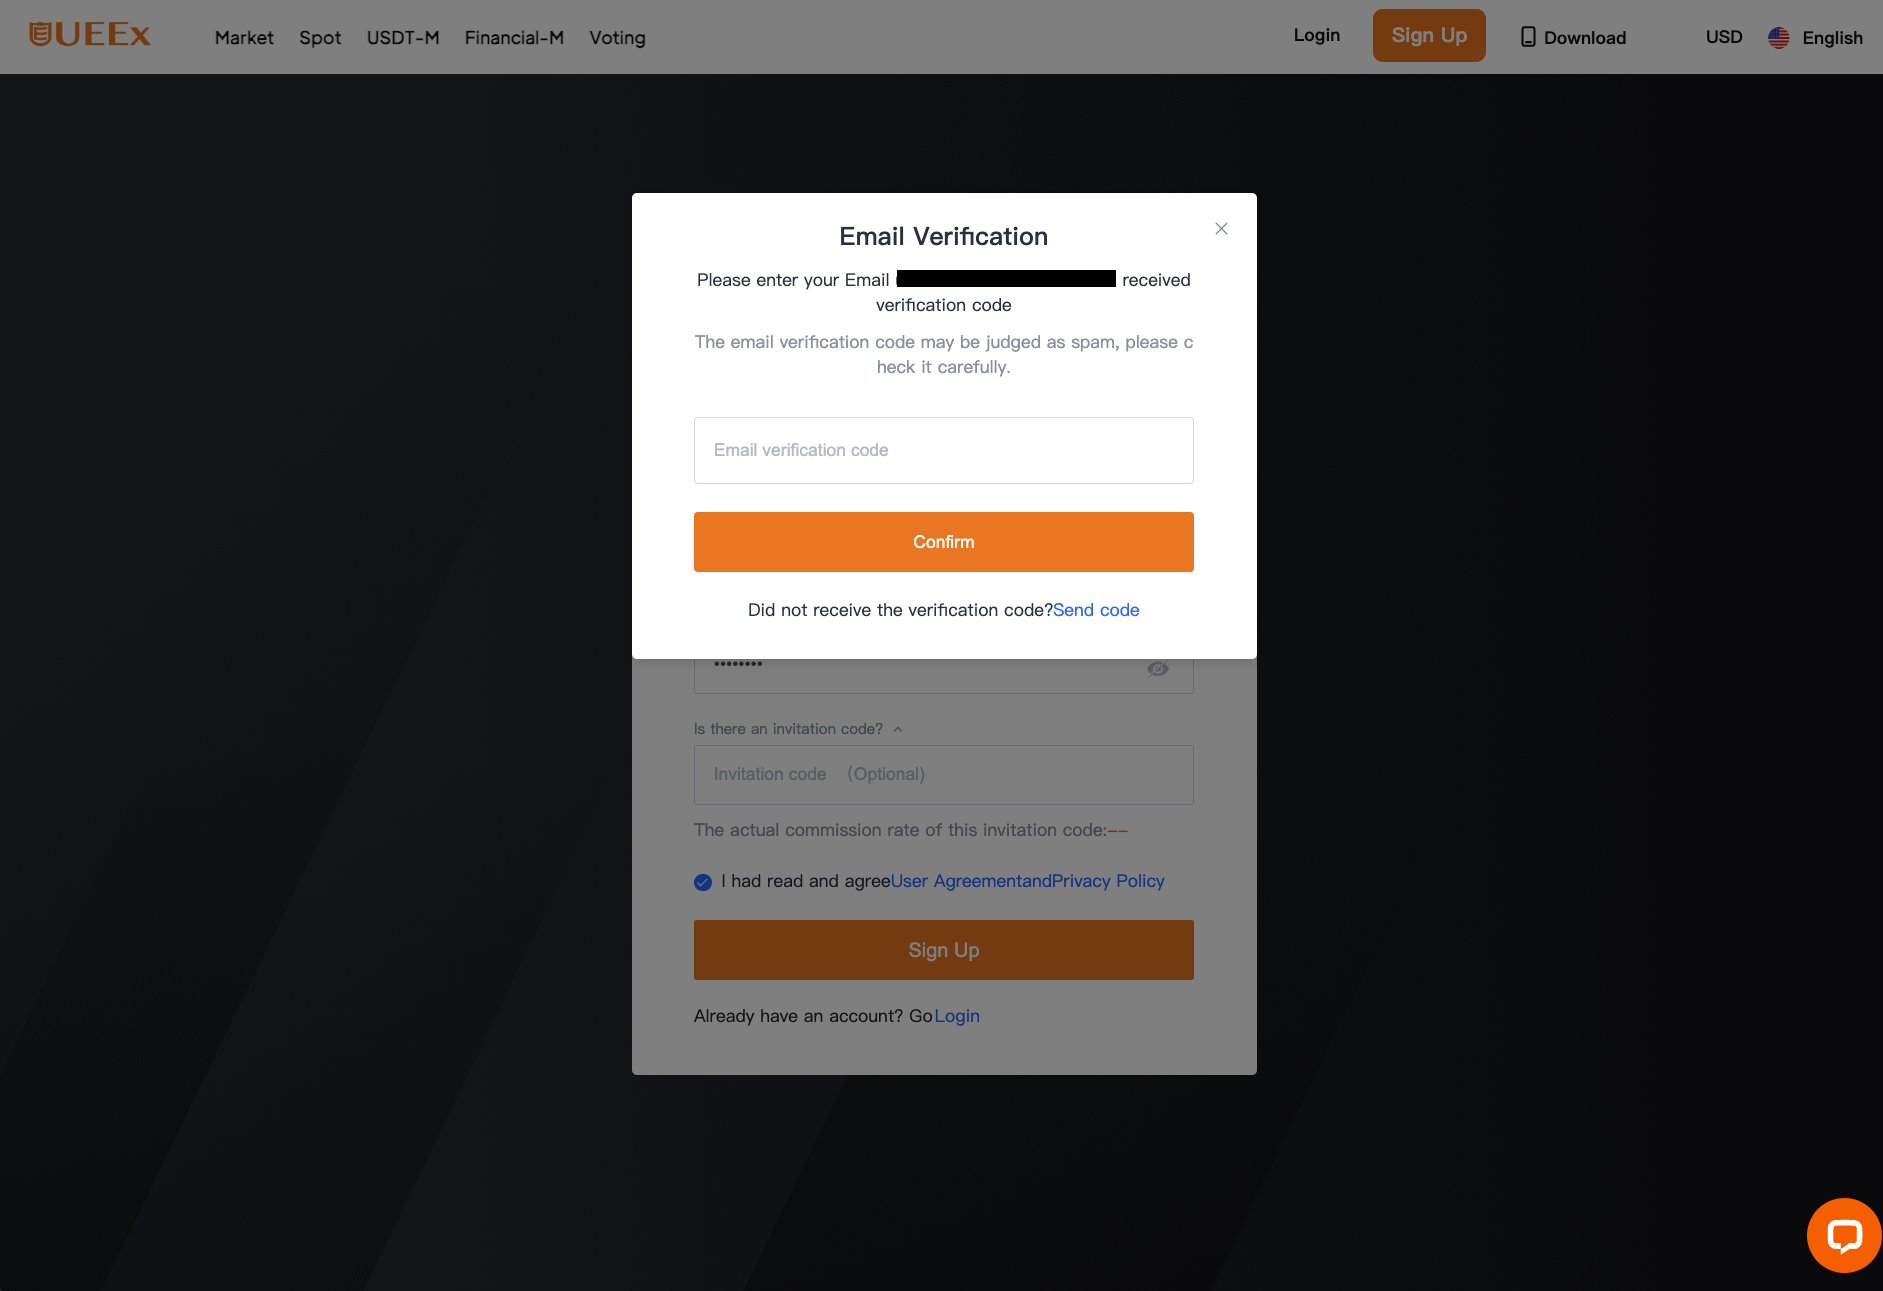
Task: Click the Login link in the header
Action: coord(1316,36)
